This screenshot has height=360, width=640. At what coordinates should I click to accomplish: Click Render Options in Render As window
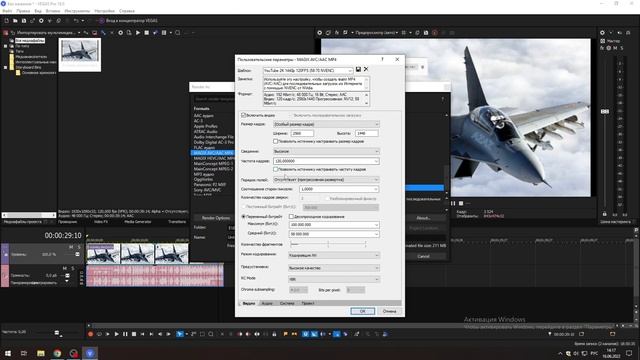[x=216, y=218]
